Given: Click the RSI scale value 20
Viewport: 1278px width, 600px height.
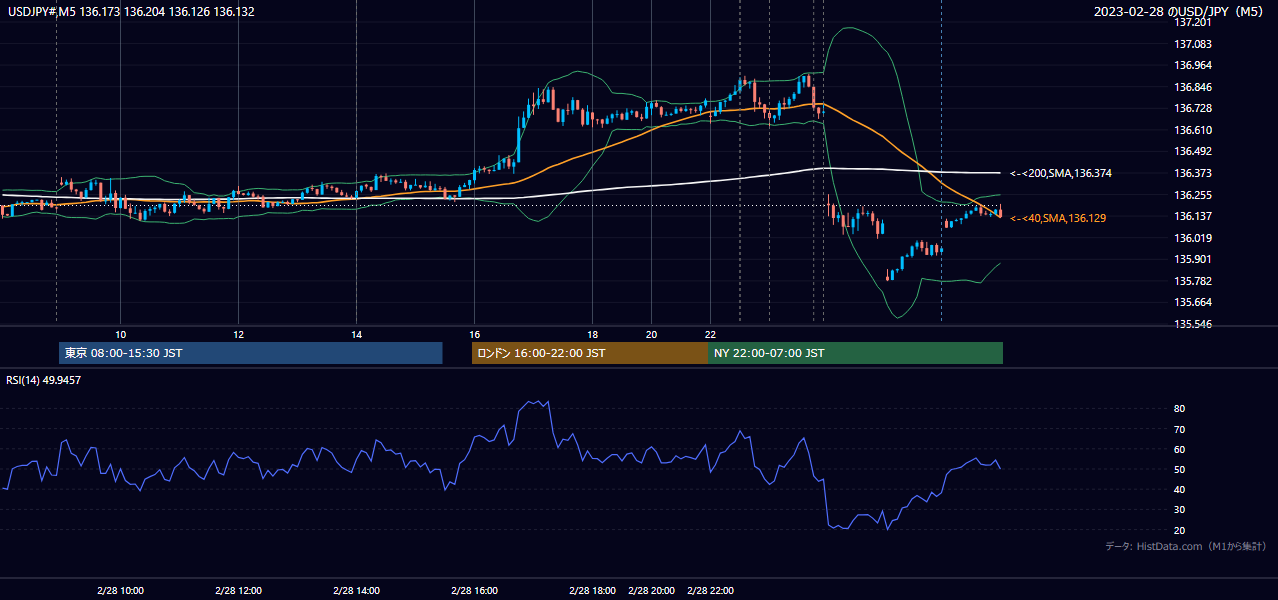Looking at the screenshot, I should 1179,530.
